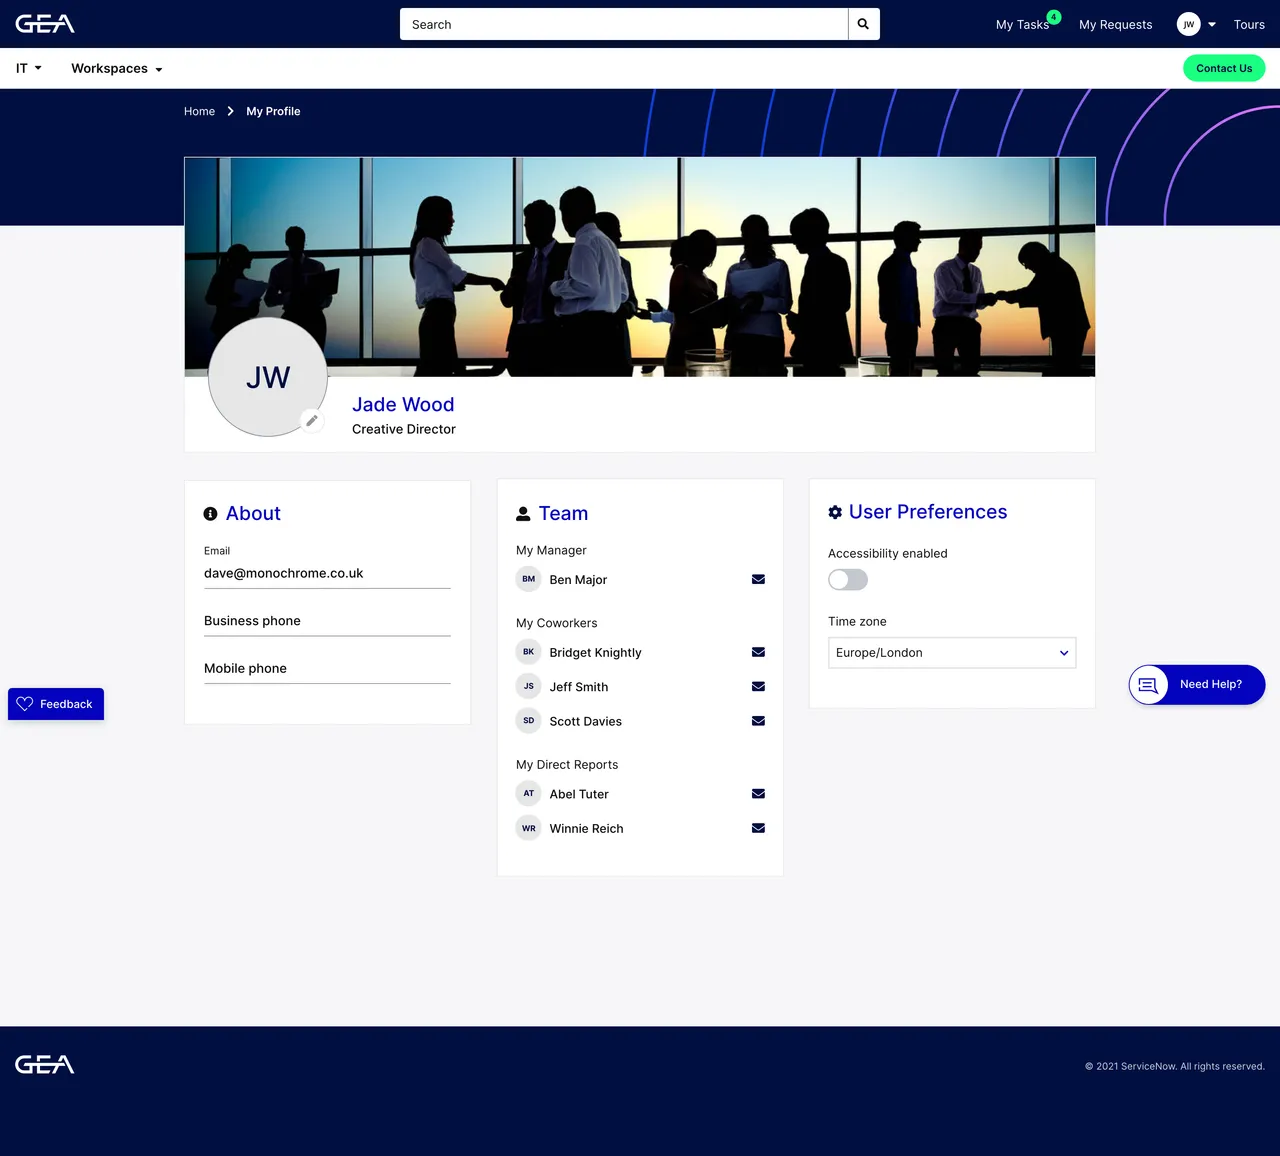Click the envelope icon beside Ben Major
The image size is (1280, 1156).
click(x=758, y=579)
